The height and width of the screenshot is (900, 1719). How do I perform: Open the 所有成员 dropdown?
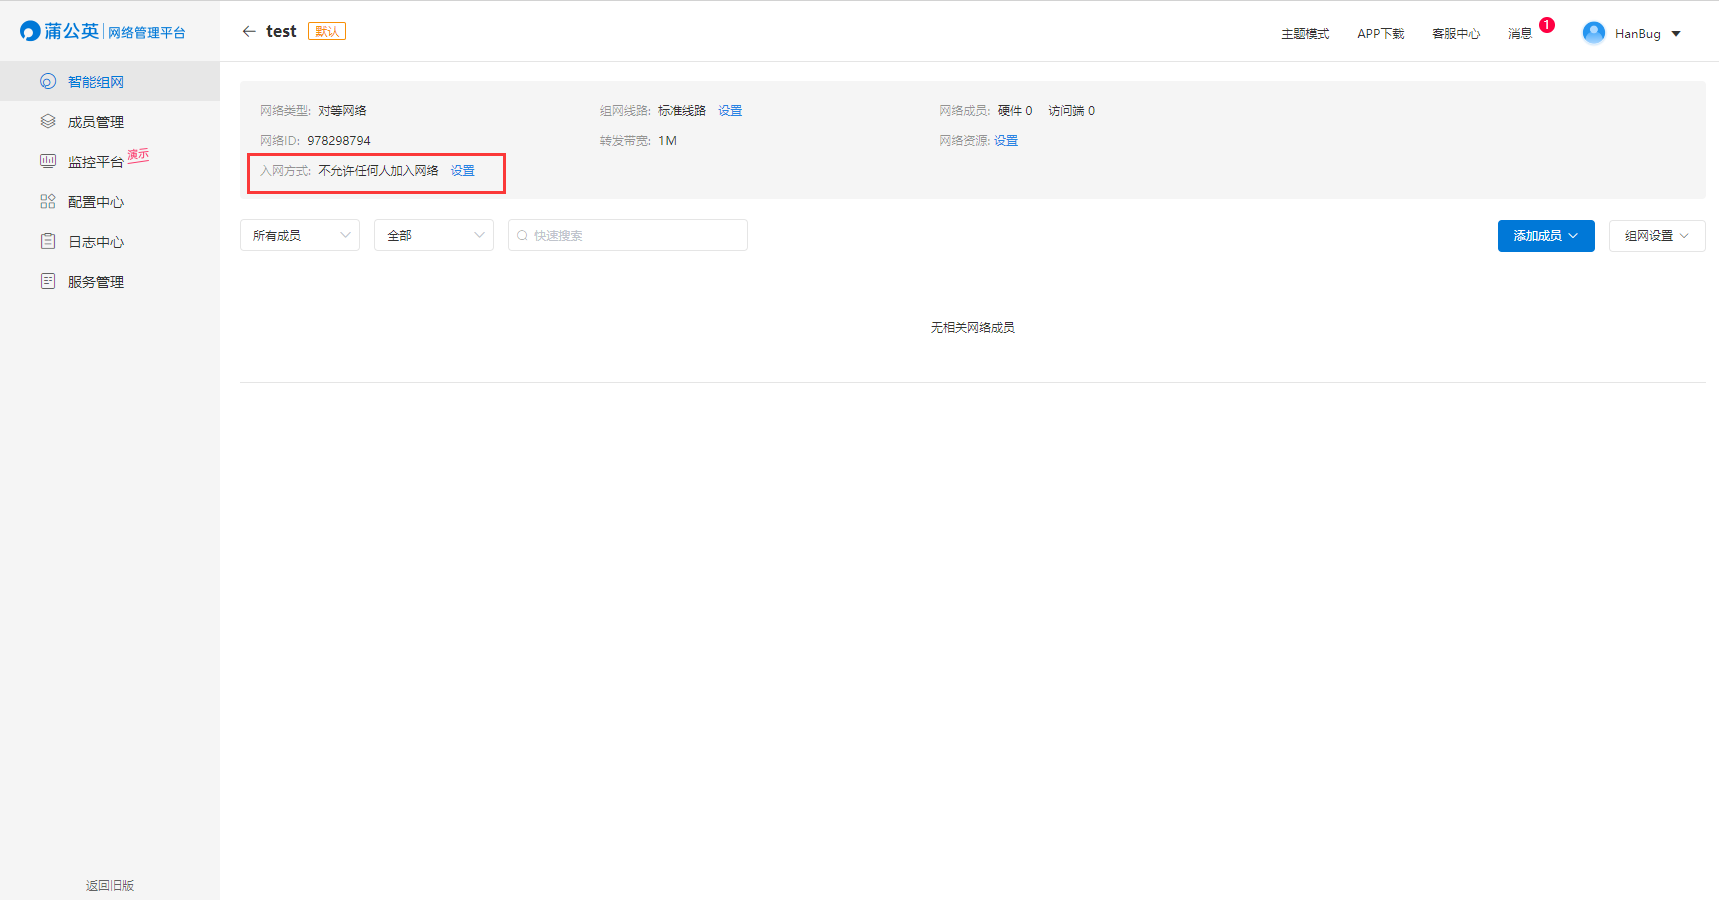300,235
